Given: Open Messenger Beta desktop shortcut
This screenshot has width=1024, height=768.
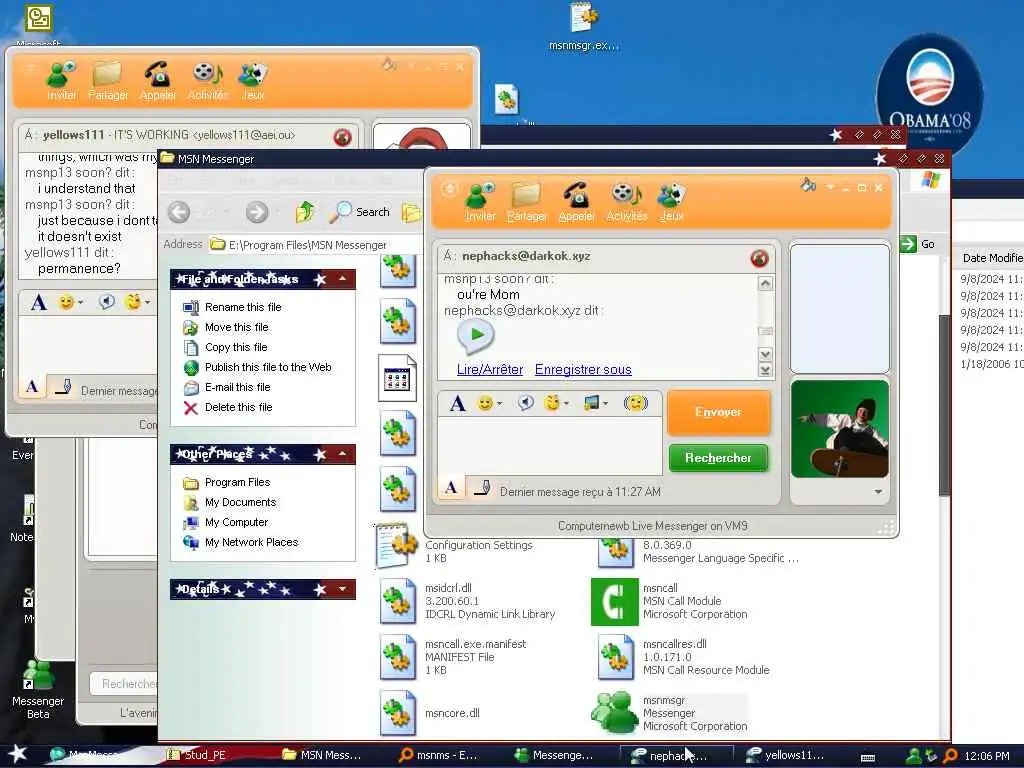Looking at the screenshot, I should tap(38, 689).
